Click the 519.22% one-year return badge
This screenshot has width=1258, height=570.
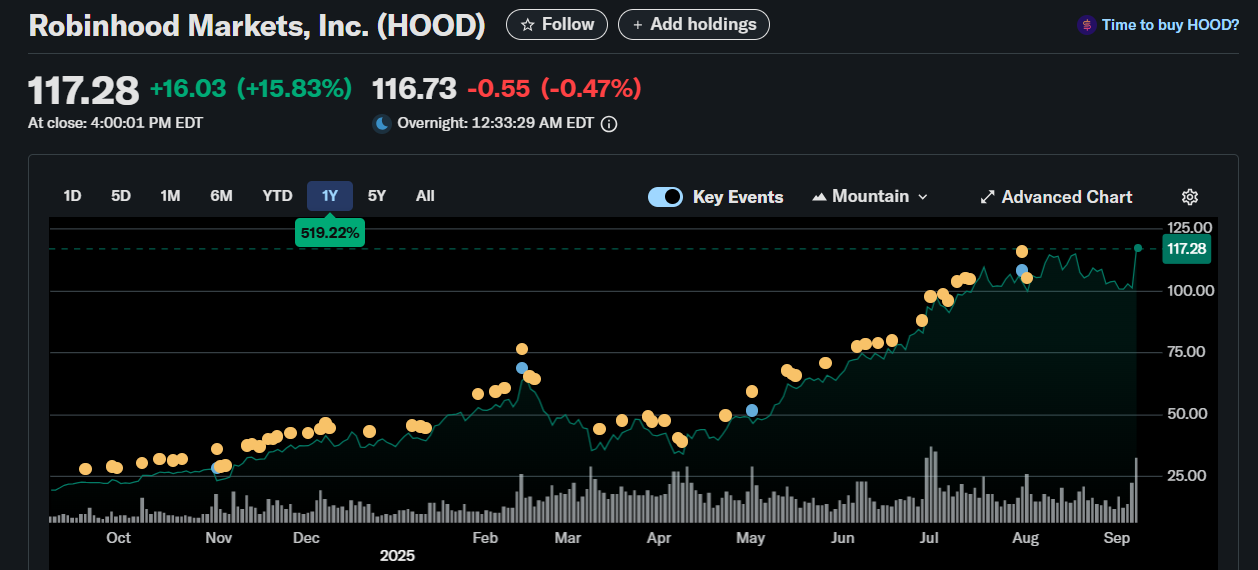(x=329, y=232)
